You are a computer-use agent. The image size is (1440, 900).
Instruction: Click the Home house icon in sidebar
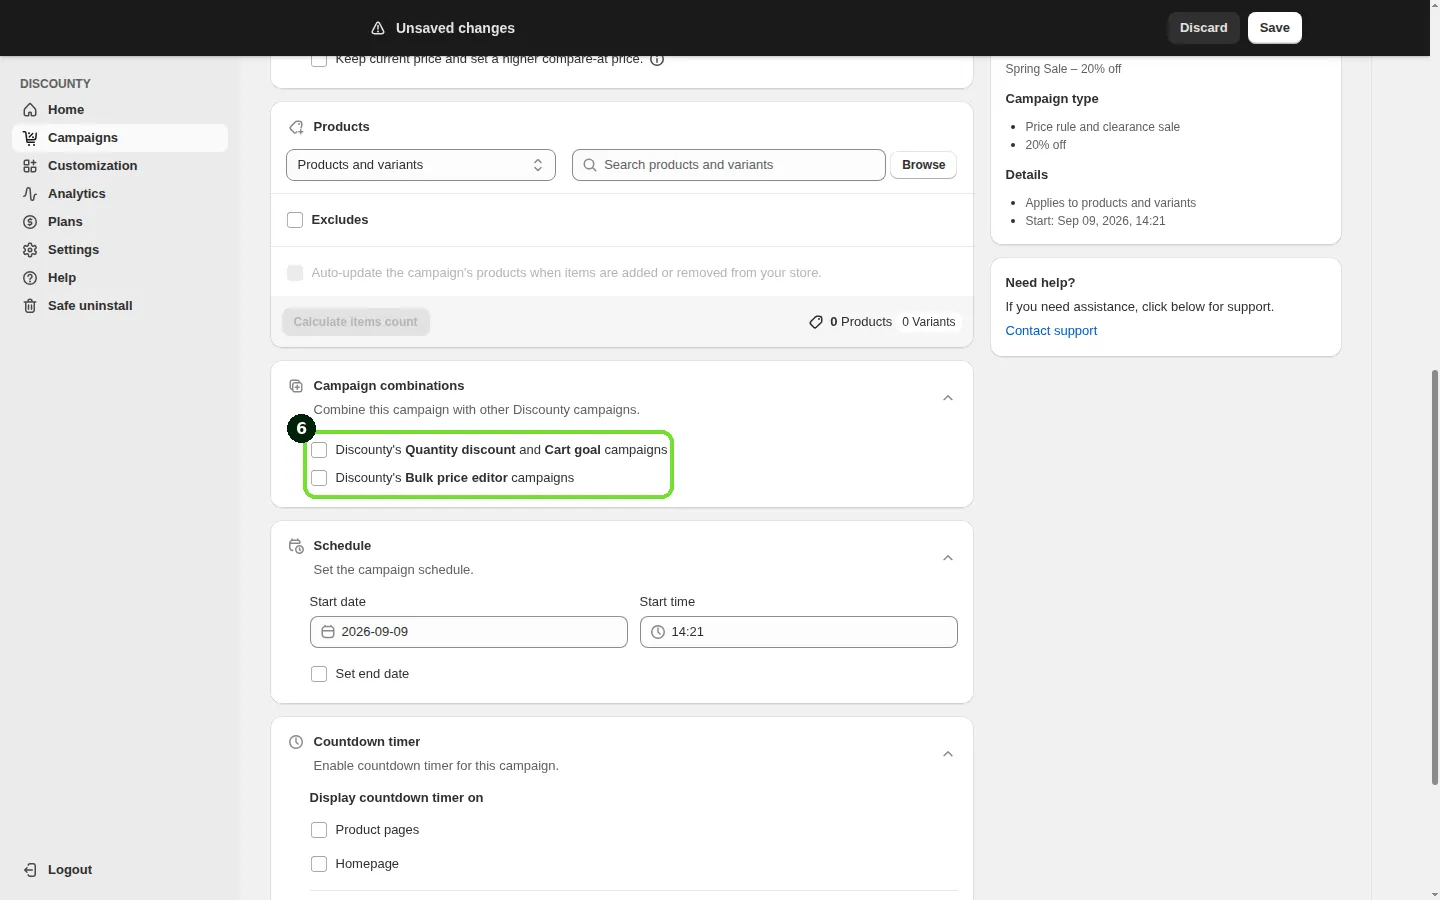click(30, 110)
